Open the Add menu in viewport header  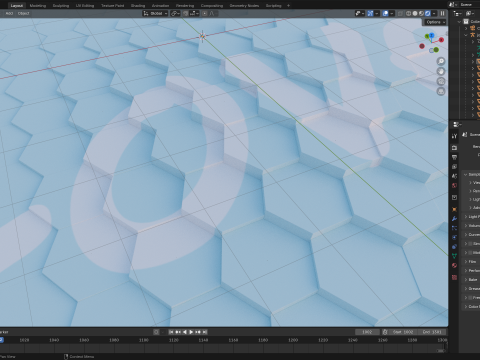pos(9,13)
